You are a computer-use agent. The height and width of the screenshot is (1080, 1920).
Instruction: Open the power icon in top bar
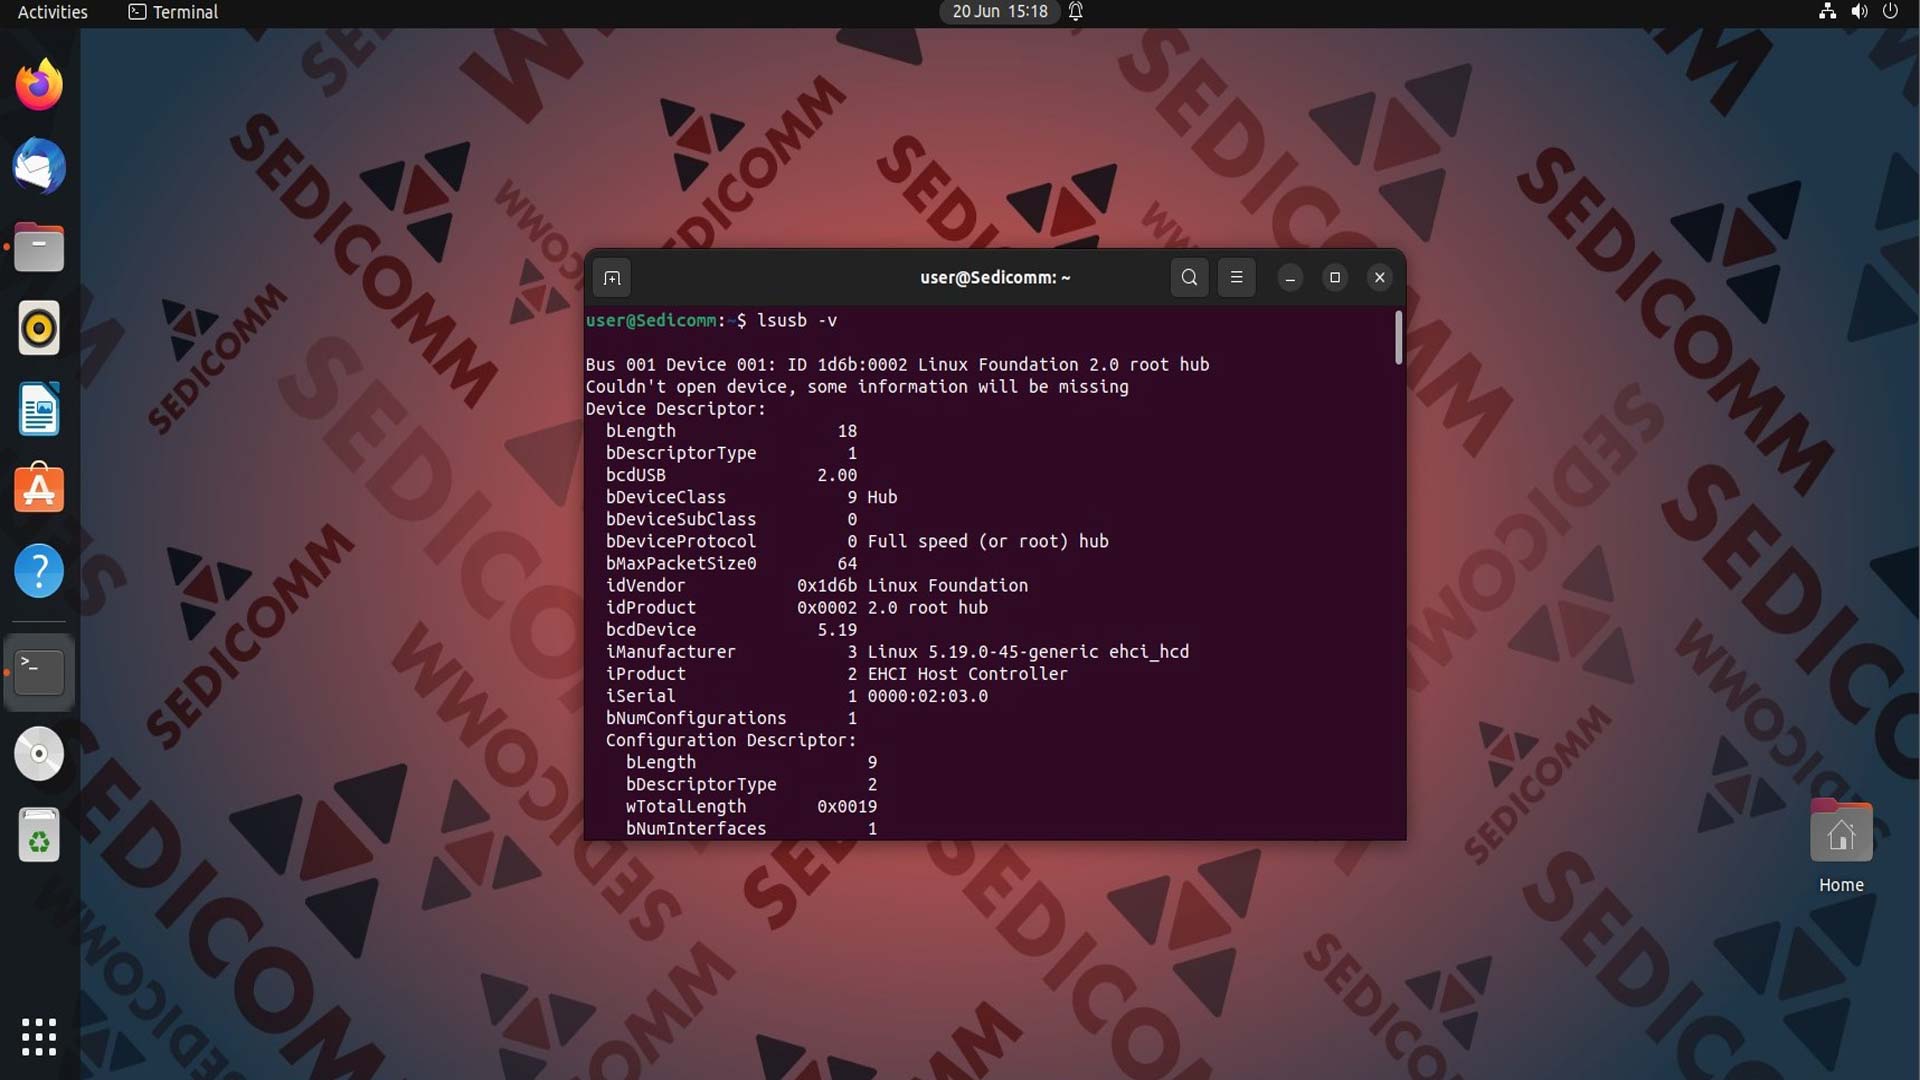coord(1890,11)
